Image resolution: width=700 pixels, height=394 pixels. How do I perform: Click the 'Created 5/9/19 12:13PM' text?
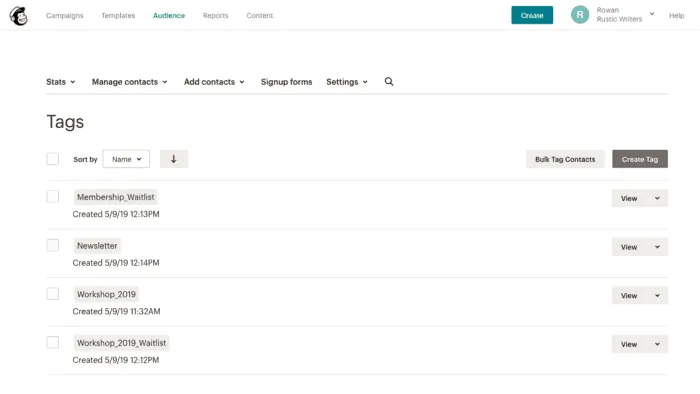(116, 214)
